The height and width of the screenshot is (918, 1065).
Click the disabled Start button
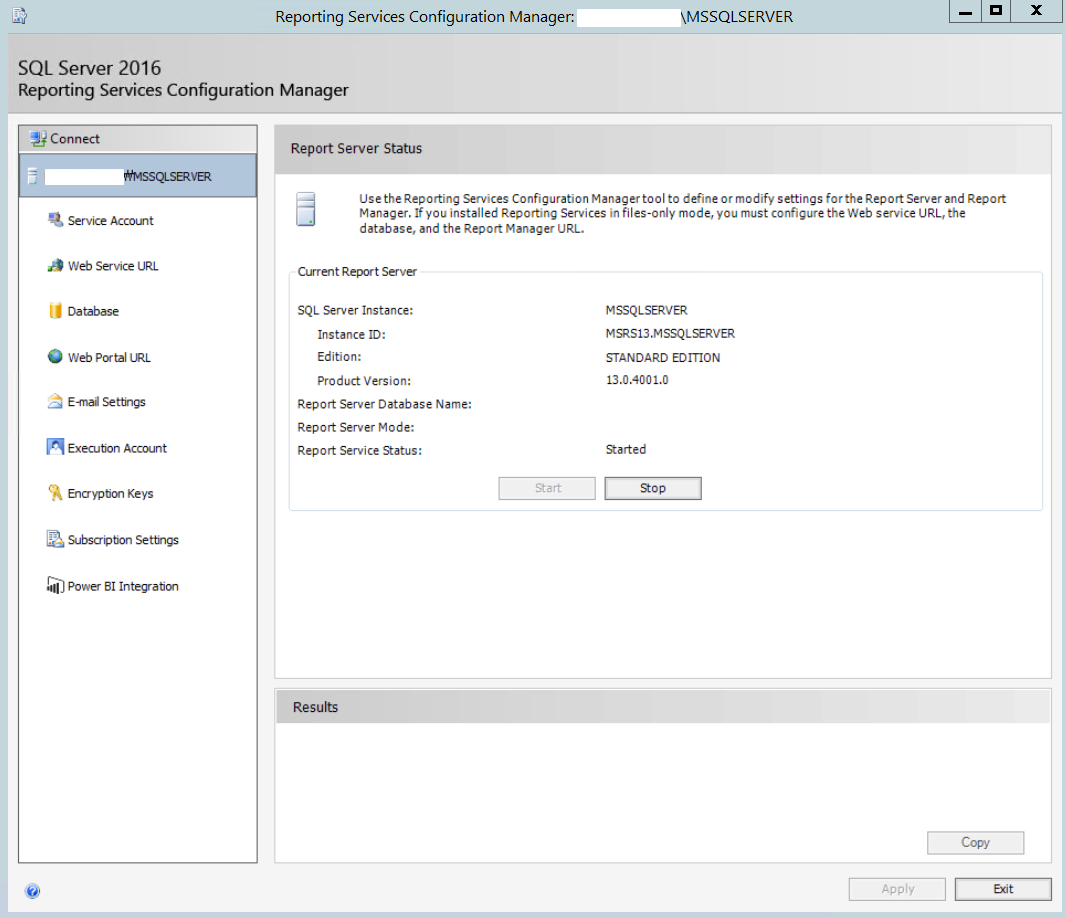point(546,488)
